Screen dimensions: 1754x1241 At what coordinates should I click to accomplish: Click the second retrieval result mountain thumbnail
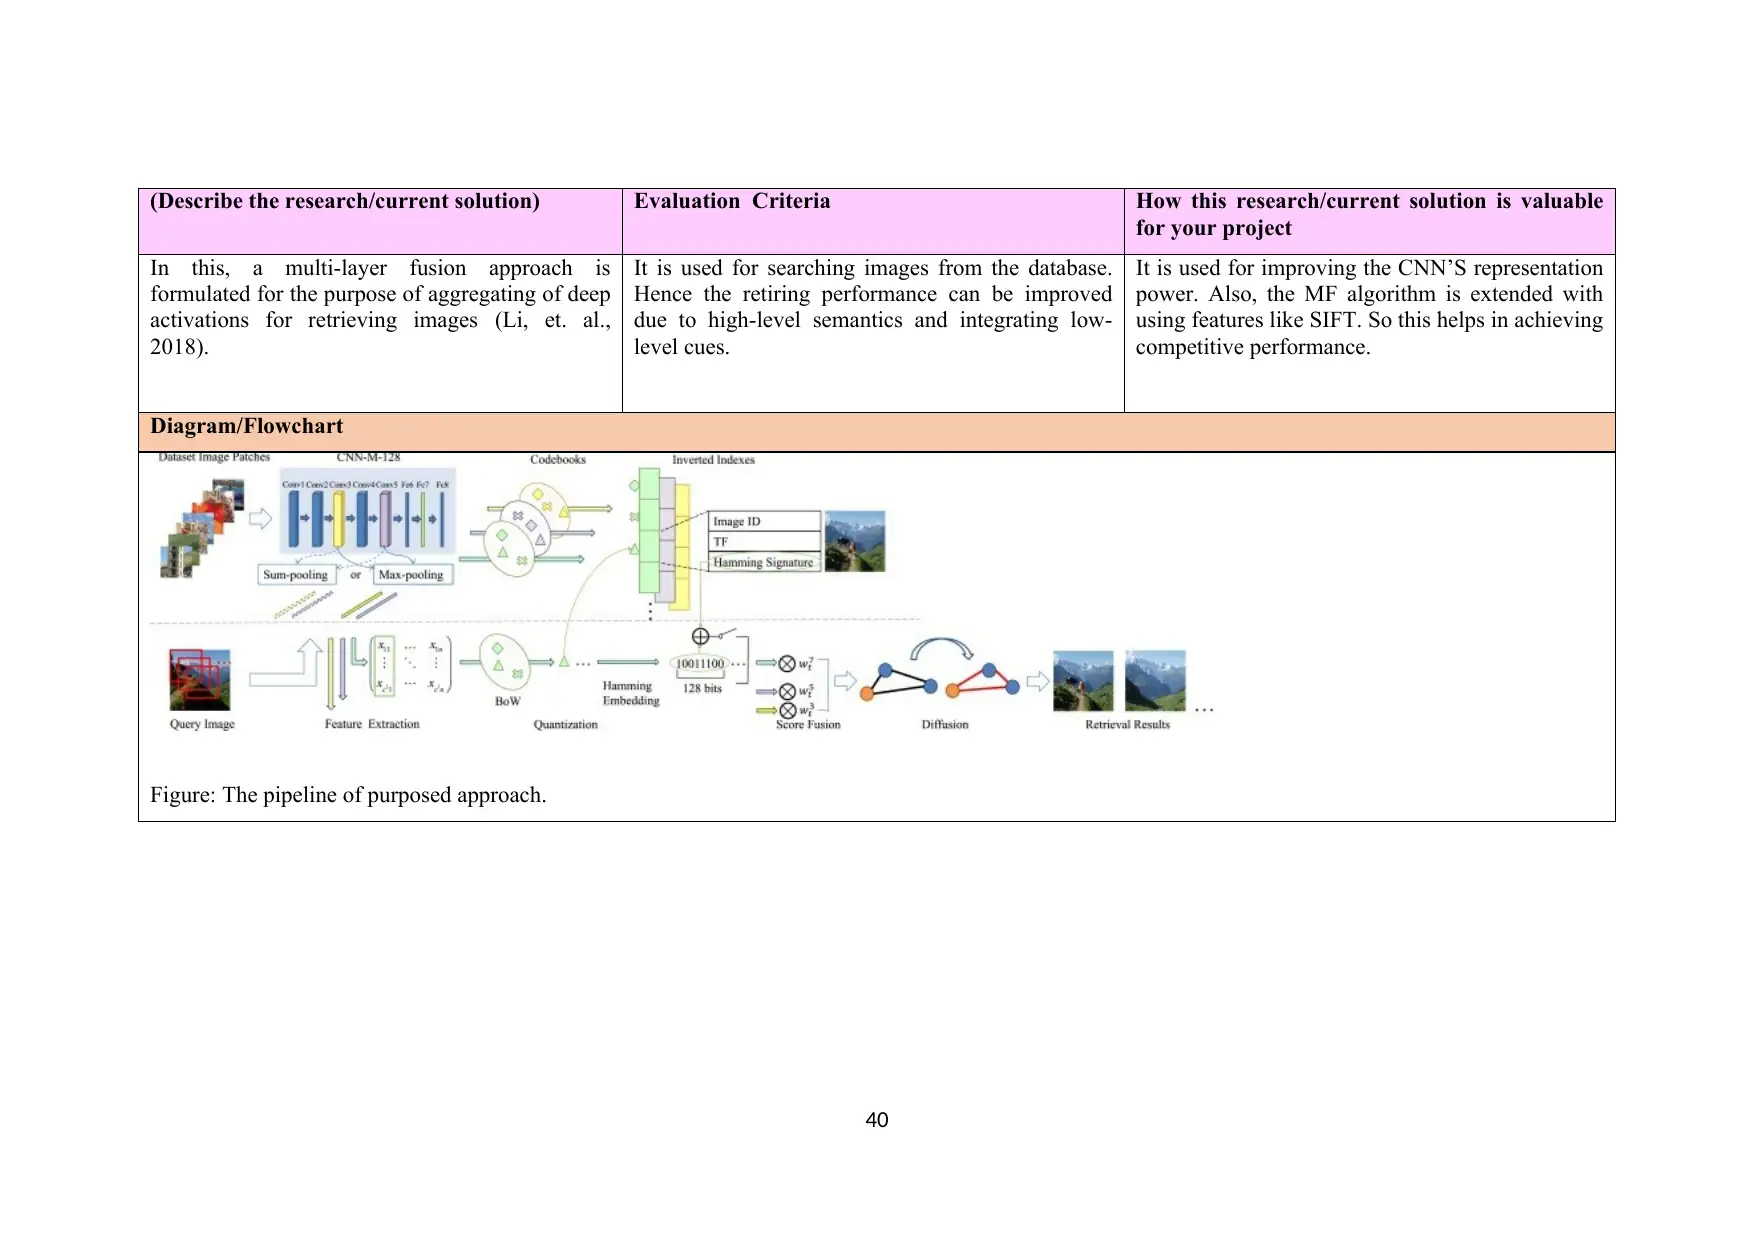[1155, 680]
